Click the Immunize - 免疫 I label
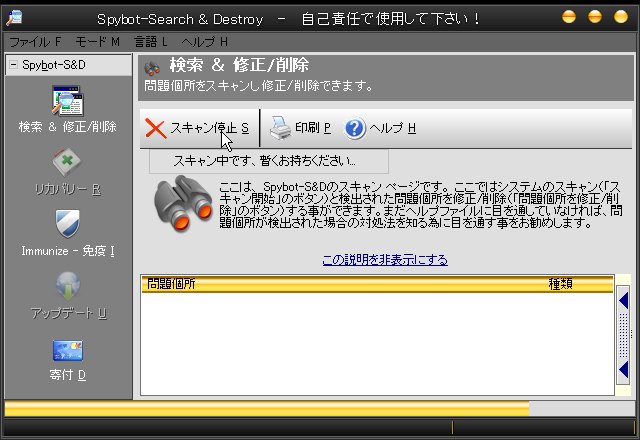Image resolution: width=640 pixels, height=440 pixels. (68, 251)
